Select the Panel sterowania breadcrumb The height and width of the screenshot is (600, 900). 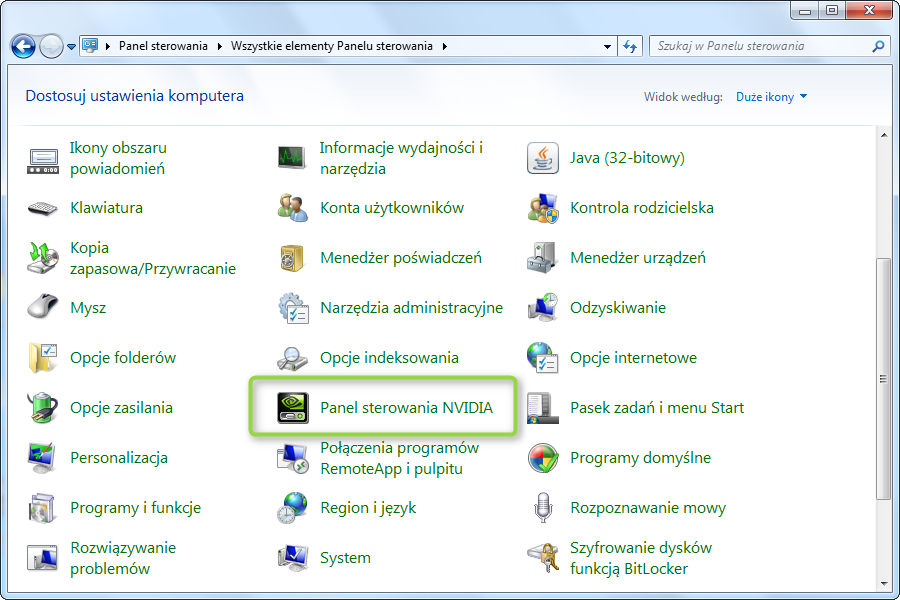[163, 47]
